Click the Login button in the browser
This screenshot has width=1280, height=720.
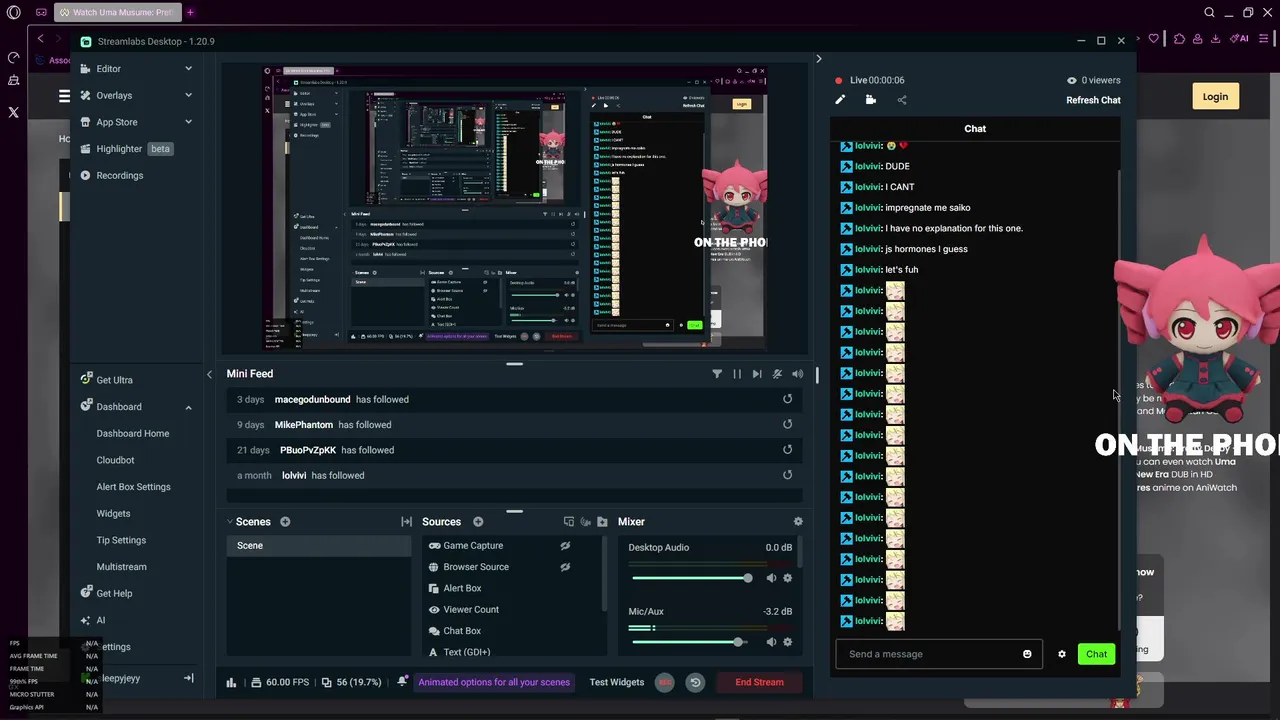[1215, 97]
